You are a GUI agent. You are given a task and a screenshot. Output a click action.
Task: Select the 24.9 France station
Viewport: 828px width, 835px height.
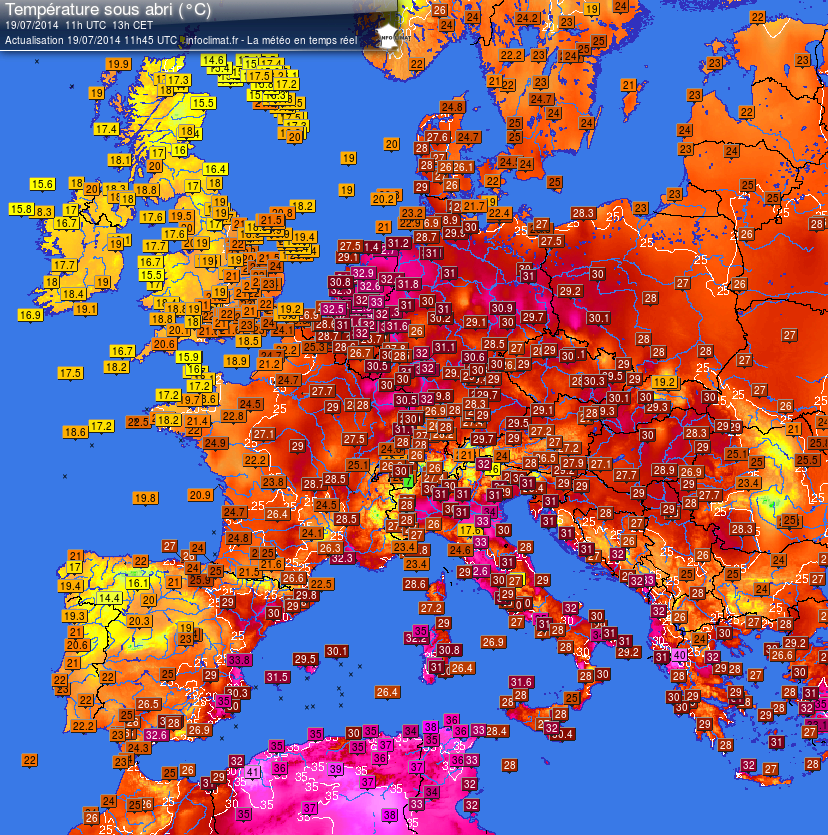click(216, 443)
